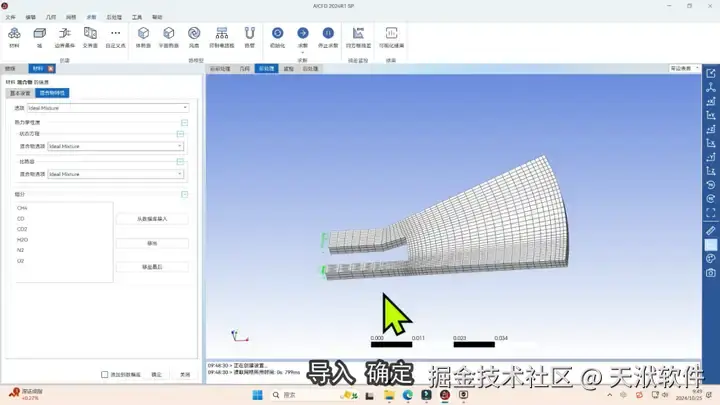This screenshot has height=405, width=720.
Task: Click the visualization results icon
Action: point(391,34)
